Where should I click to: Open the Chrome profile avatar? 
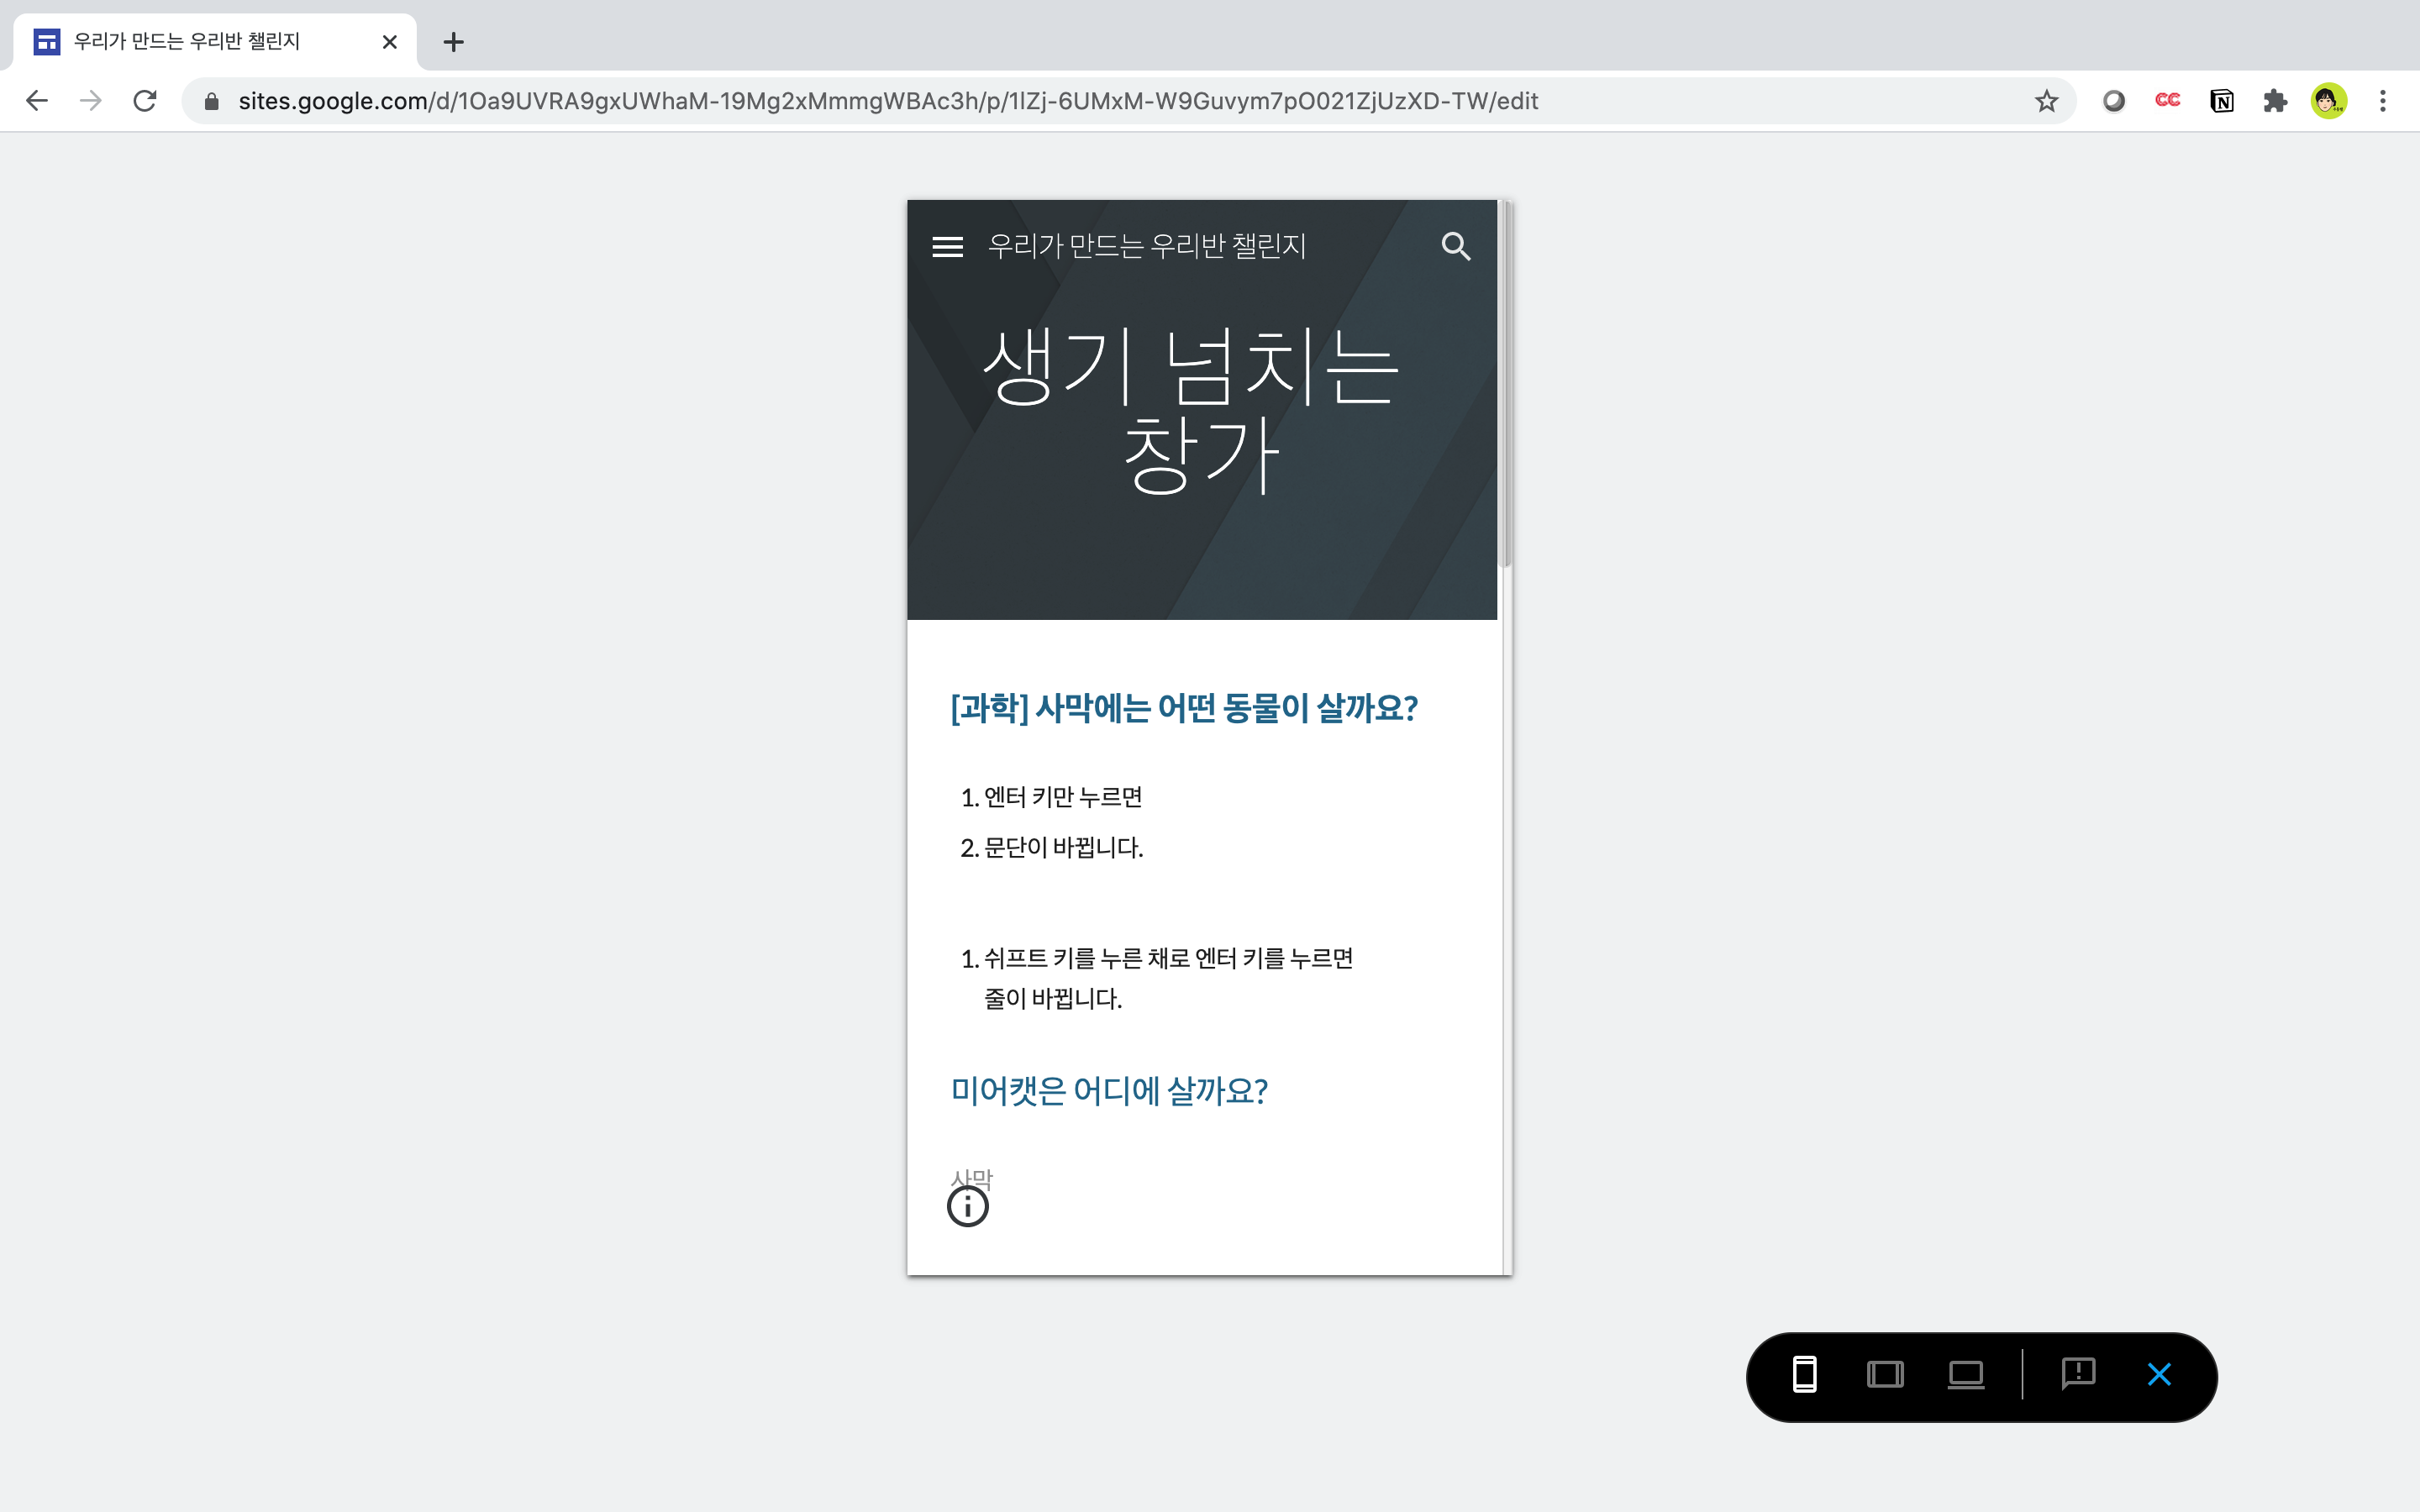2329,101
